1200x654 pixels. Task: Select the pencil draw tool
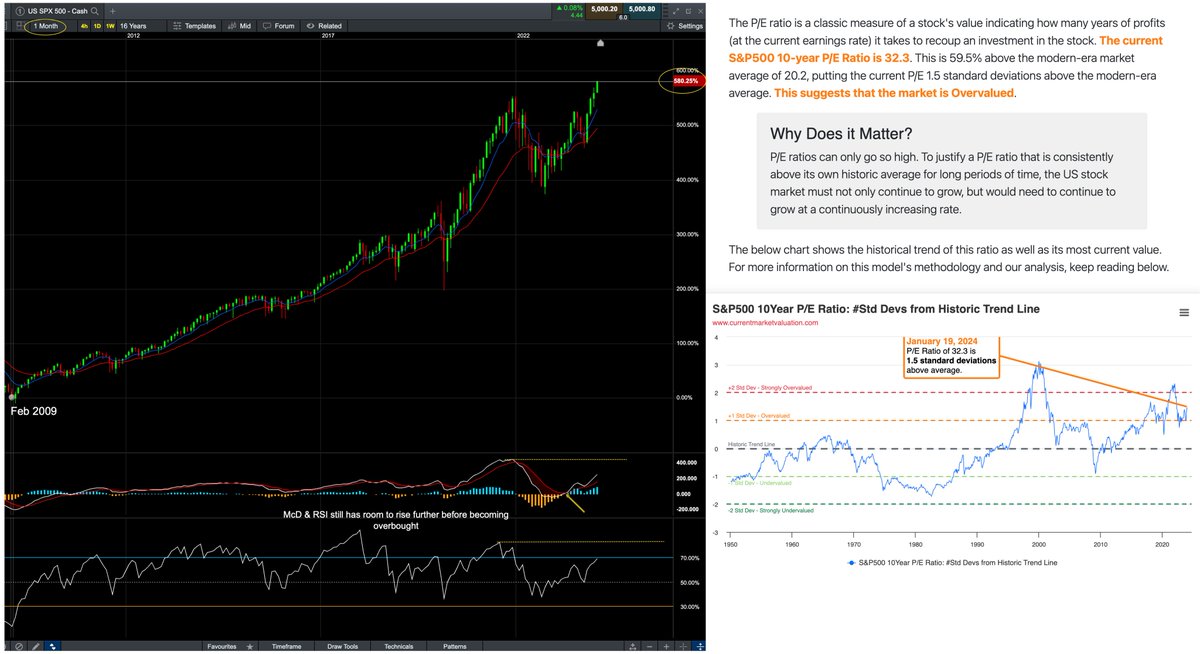click(36, 646)
